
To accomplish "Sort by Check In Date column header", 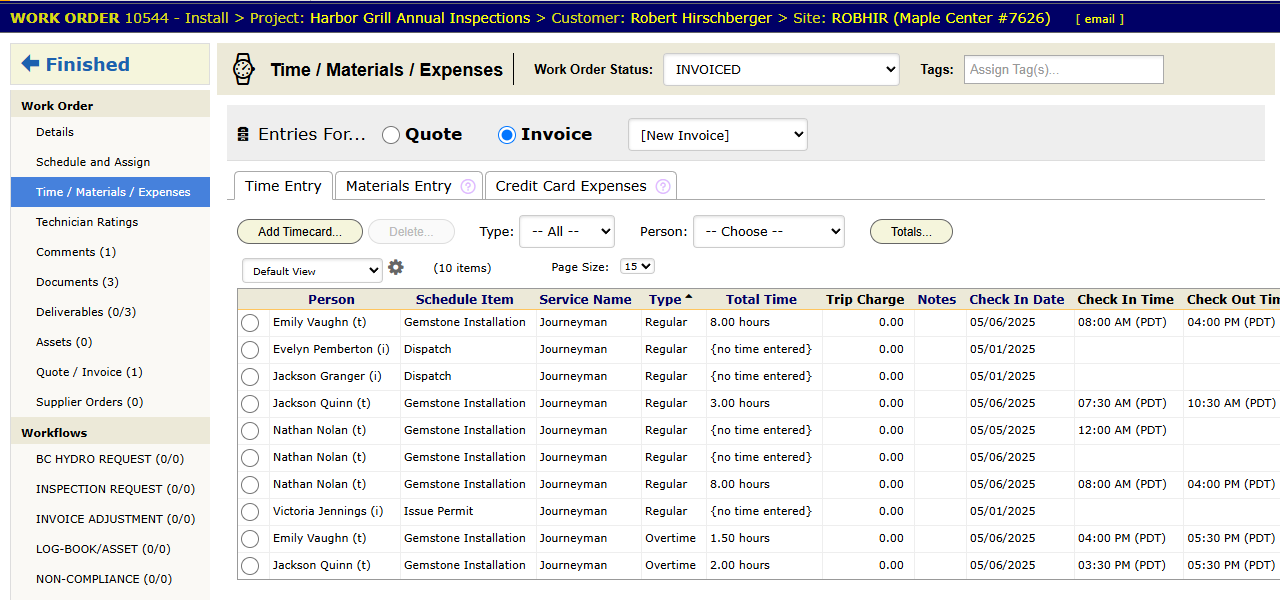I will click(1017, 299).
